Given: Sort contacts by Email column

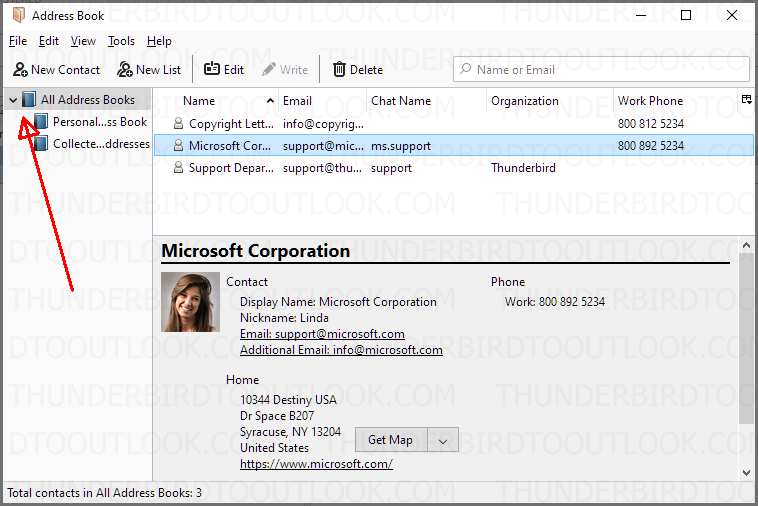Looking at the screenshot, I should coord(322,101).
